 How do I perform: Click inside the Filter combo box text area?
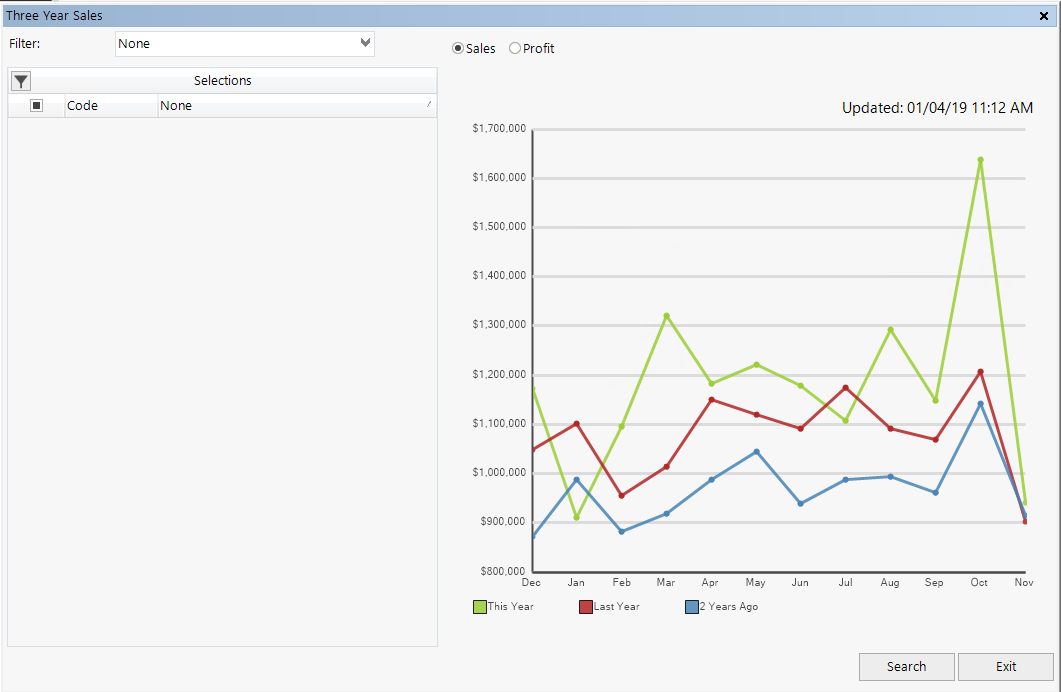click(x=200, y=43)
